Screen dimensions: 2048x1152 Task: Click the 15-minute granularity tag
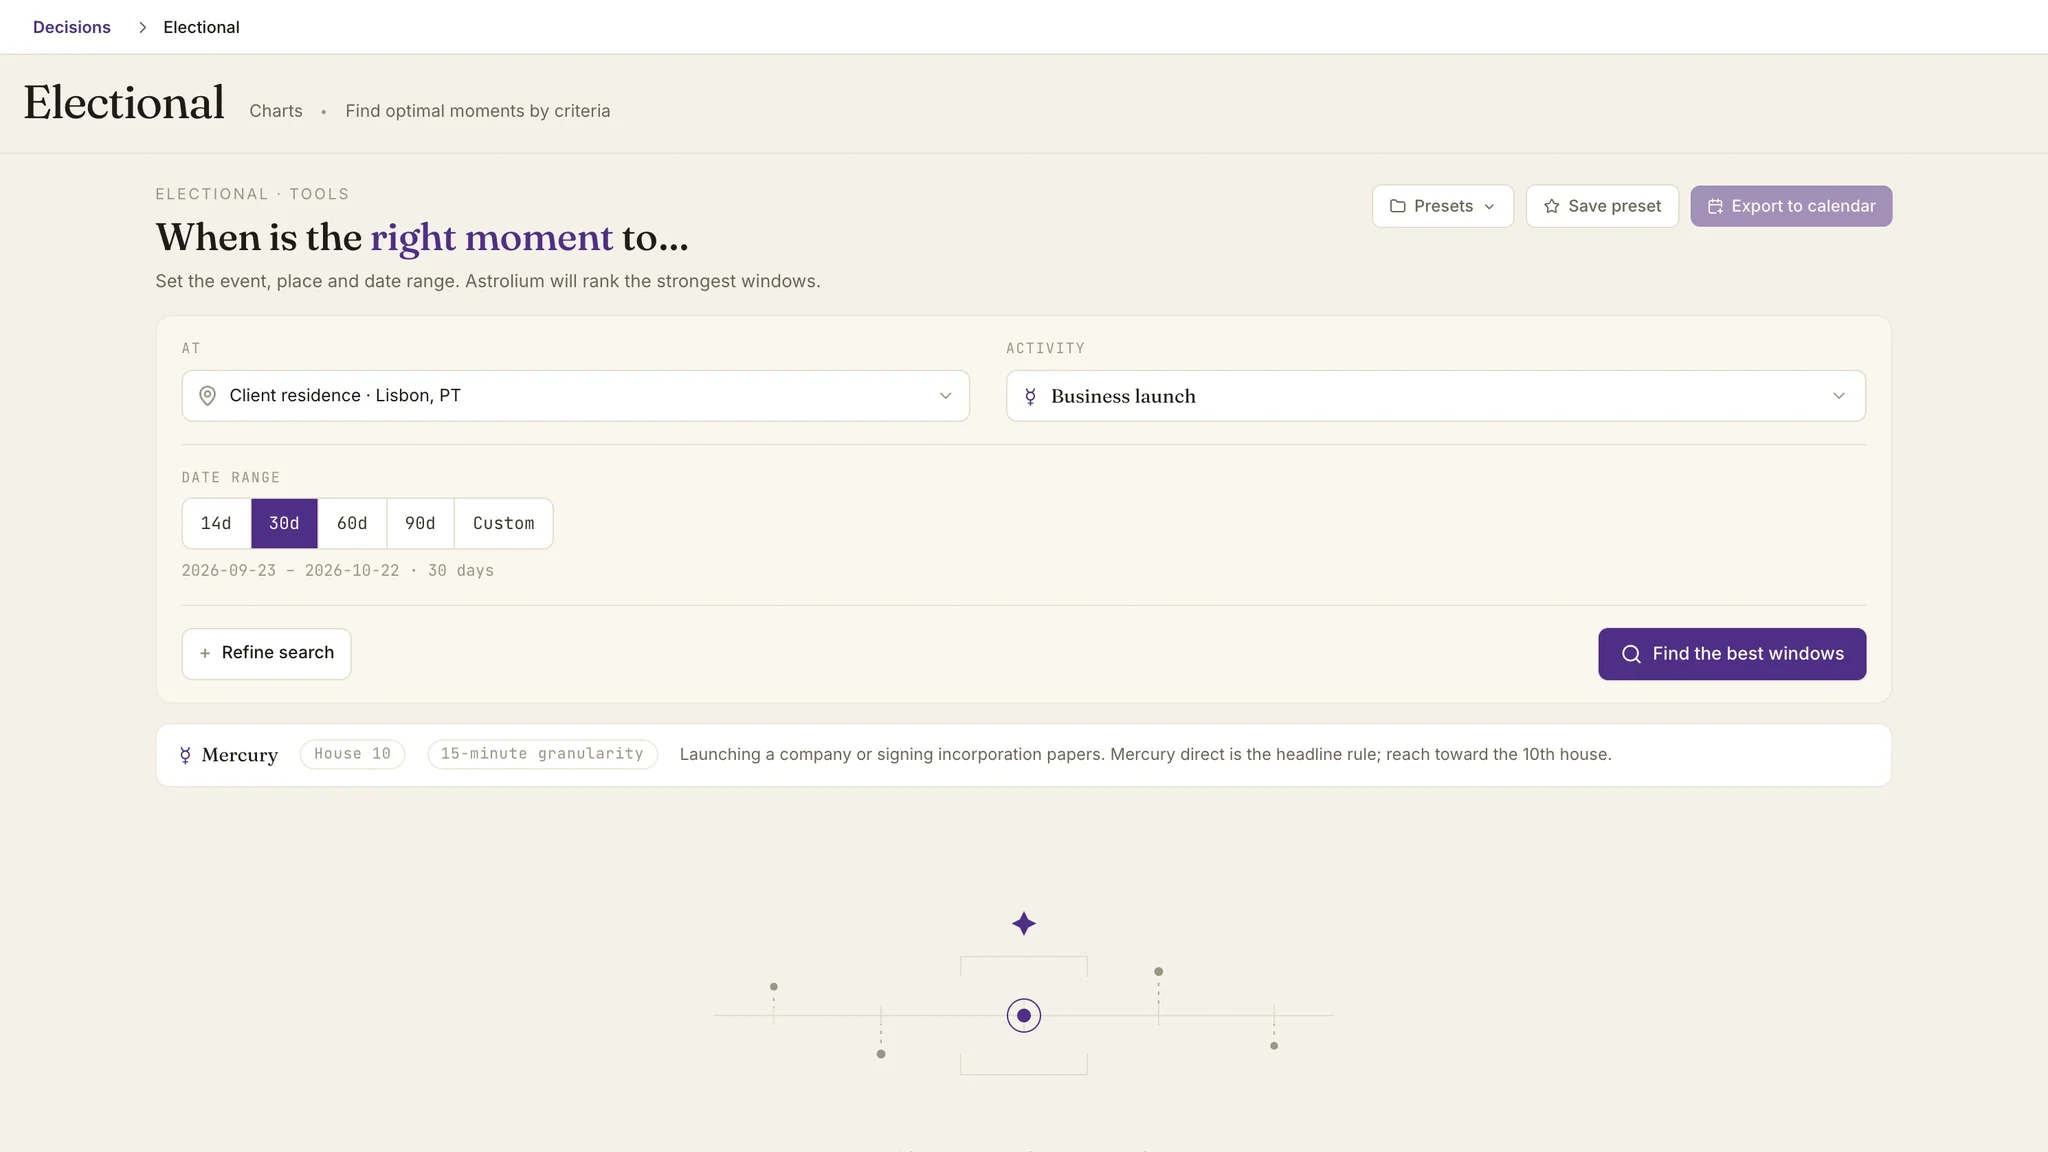click(542, 754)
